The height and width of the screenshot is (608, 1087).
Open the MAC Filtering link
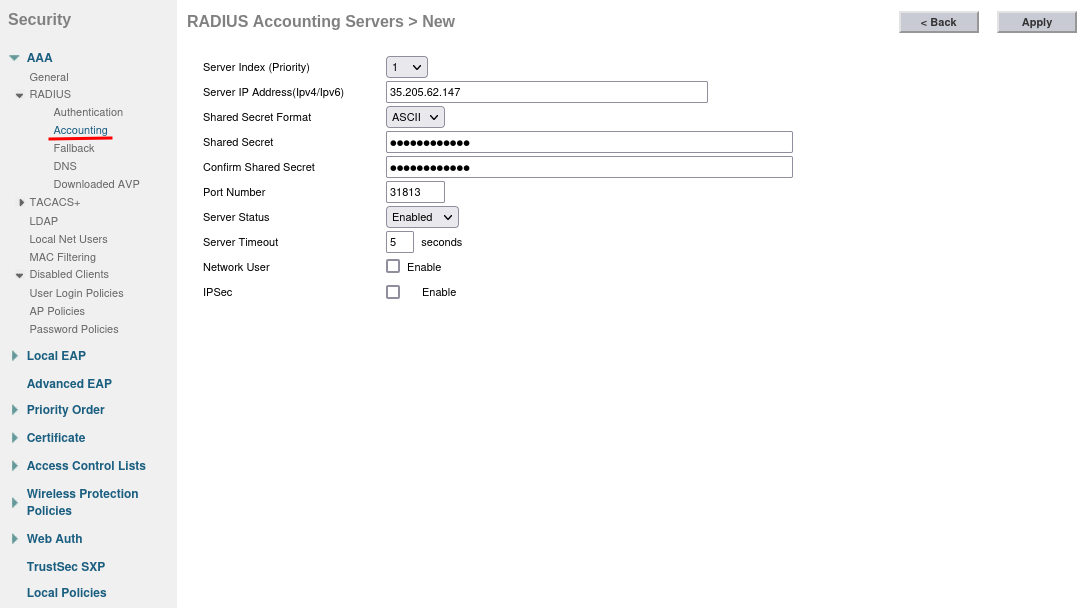62,257
